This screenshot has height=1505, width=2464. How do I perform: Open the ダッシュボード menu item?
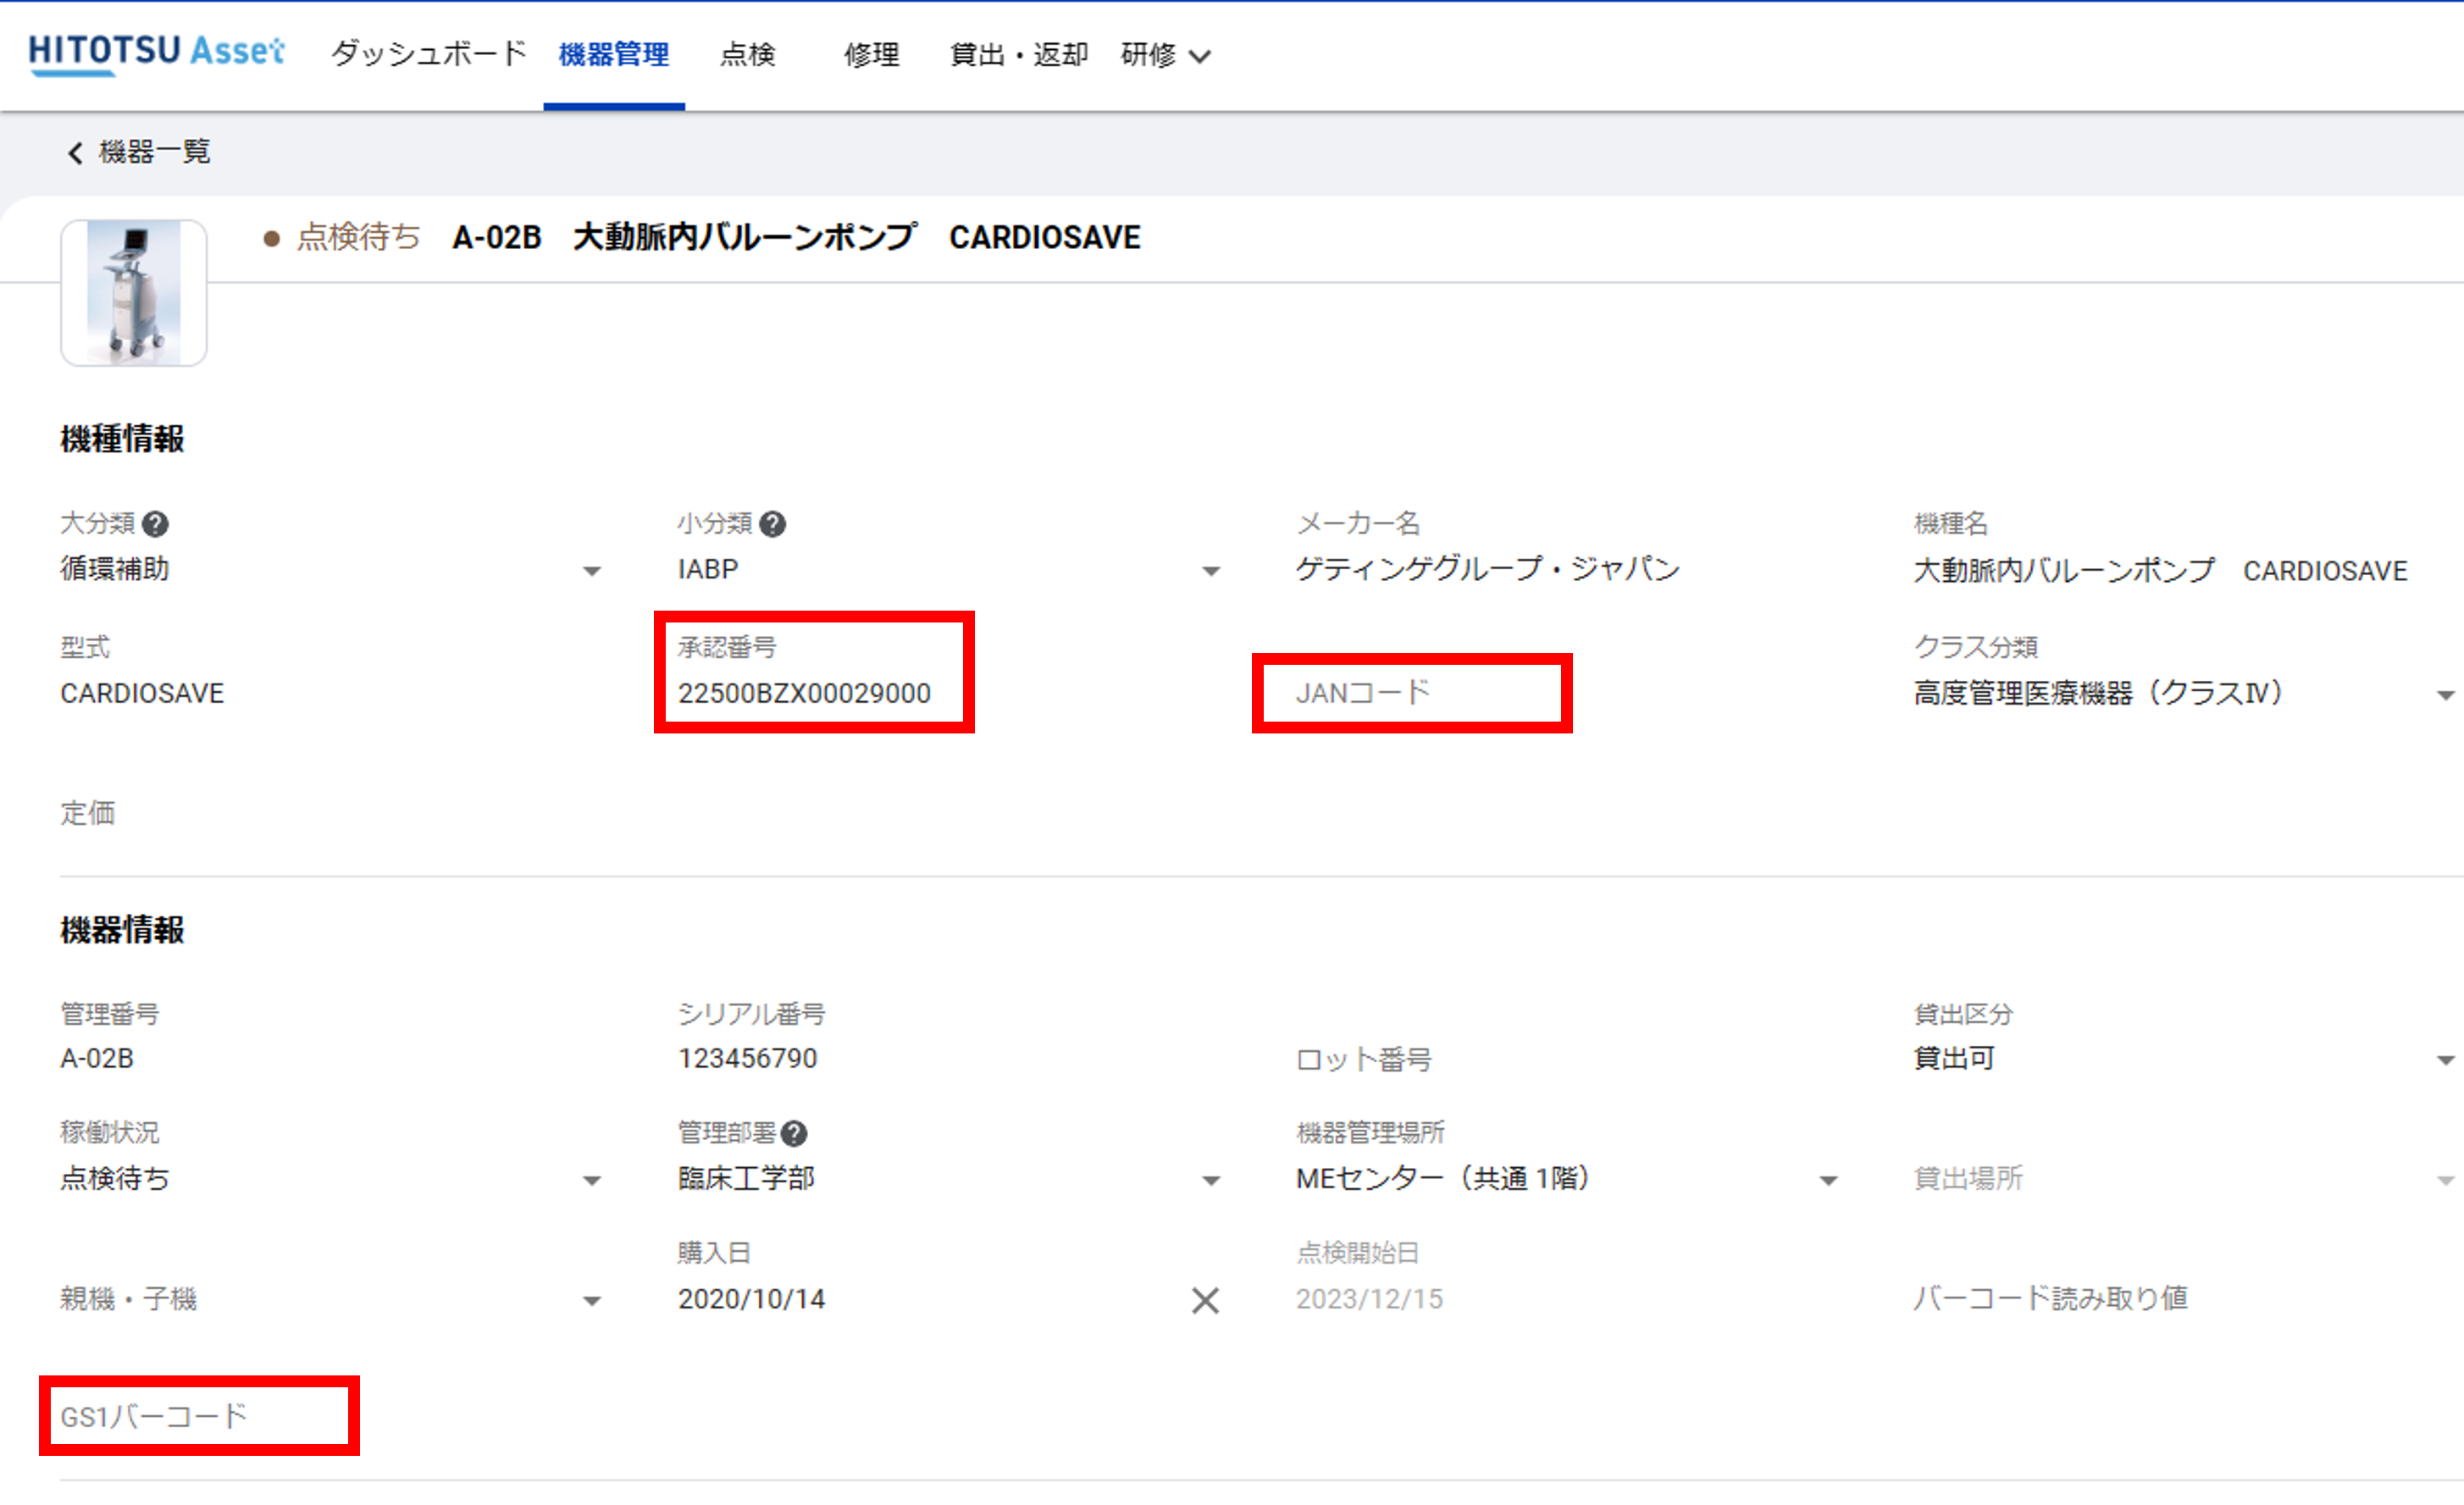point(428,54)
